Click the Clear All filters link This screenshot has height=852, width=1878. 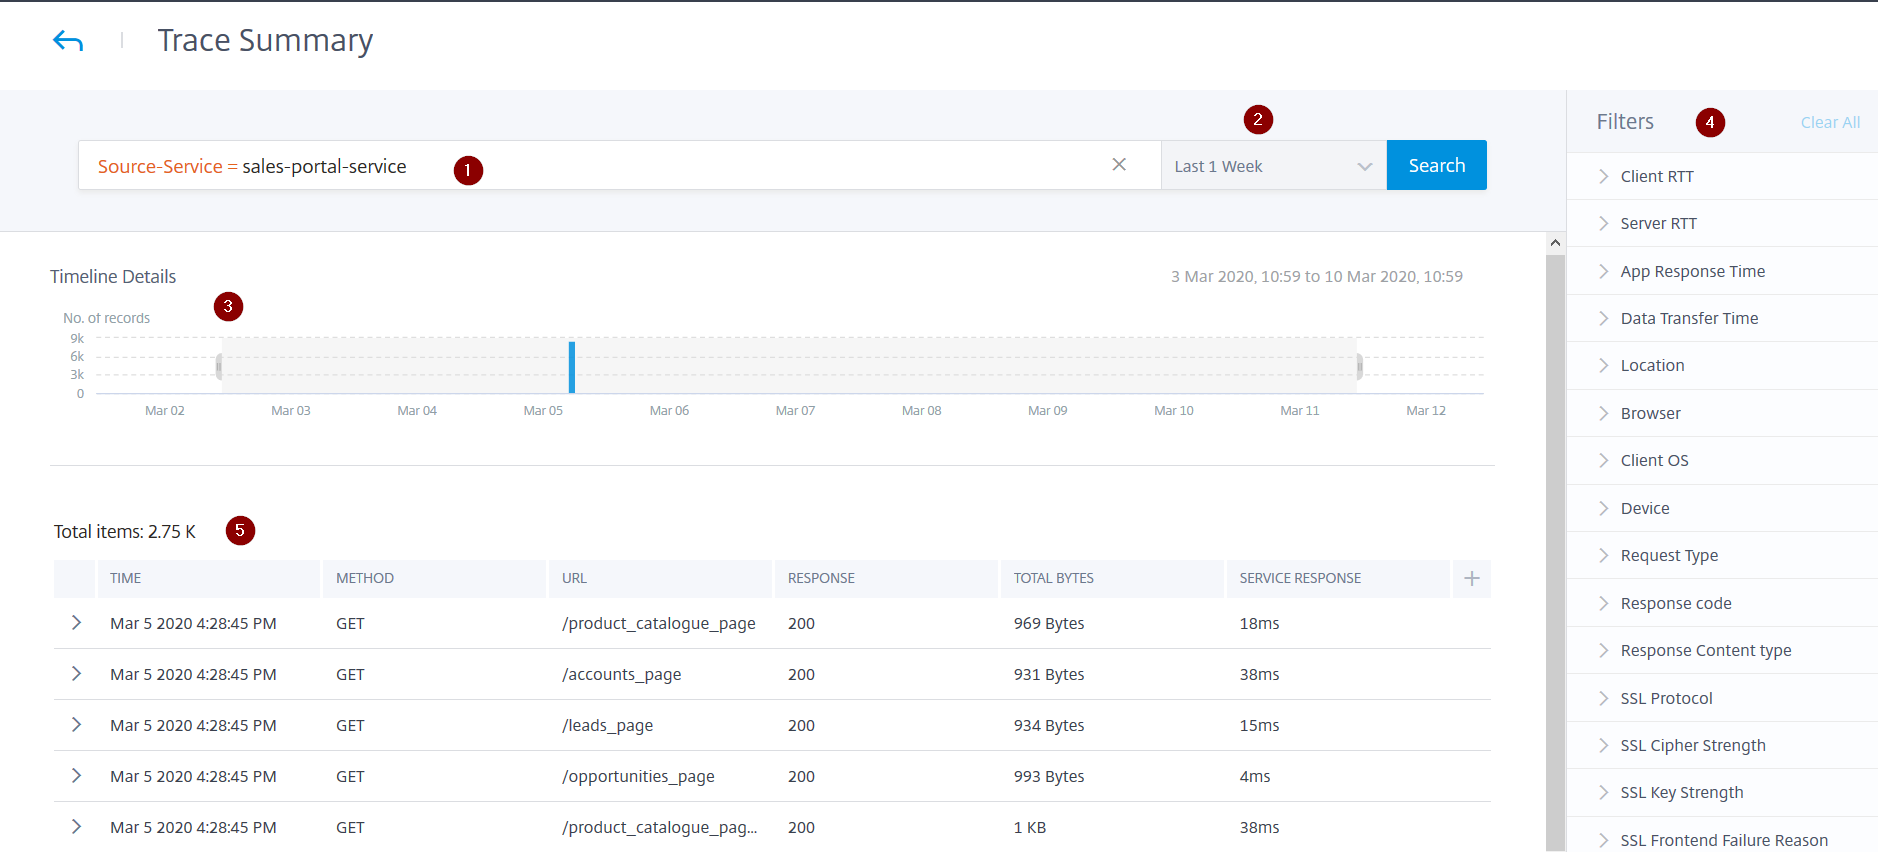1830,123
